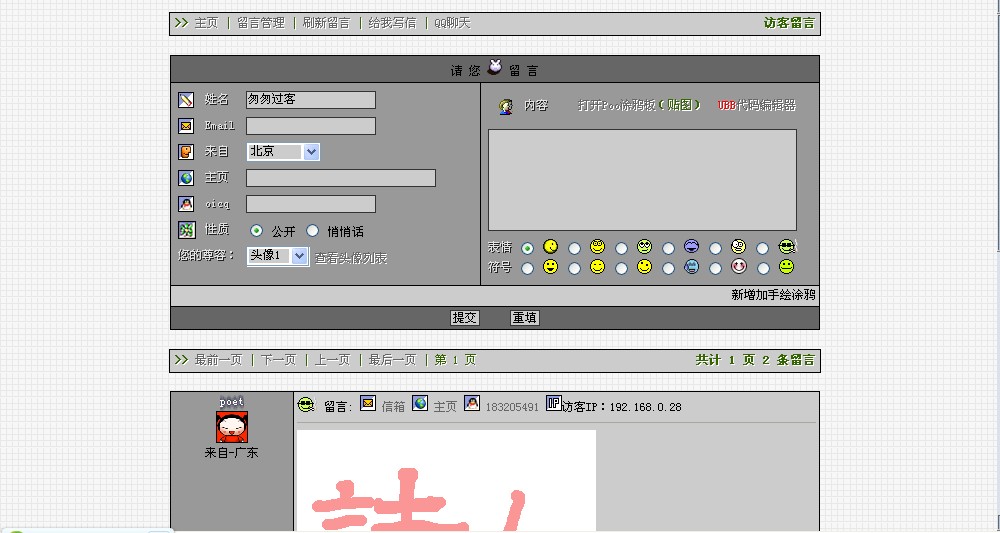The height and width of the screenshot is (533, 1000).
Task: Click the 第 1 页 page indicator
Action: 455,360
